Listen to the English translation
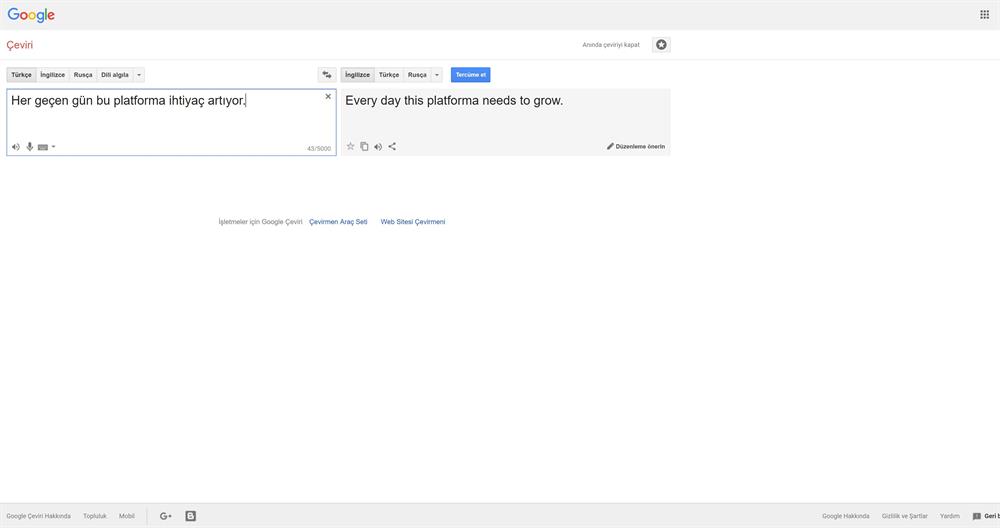 (x=378, y=146)
